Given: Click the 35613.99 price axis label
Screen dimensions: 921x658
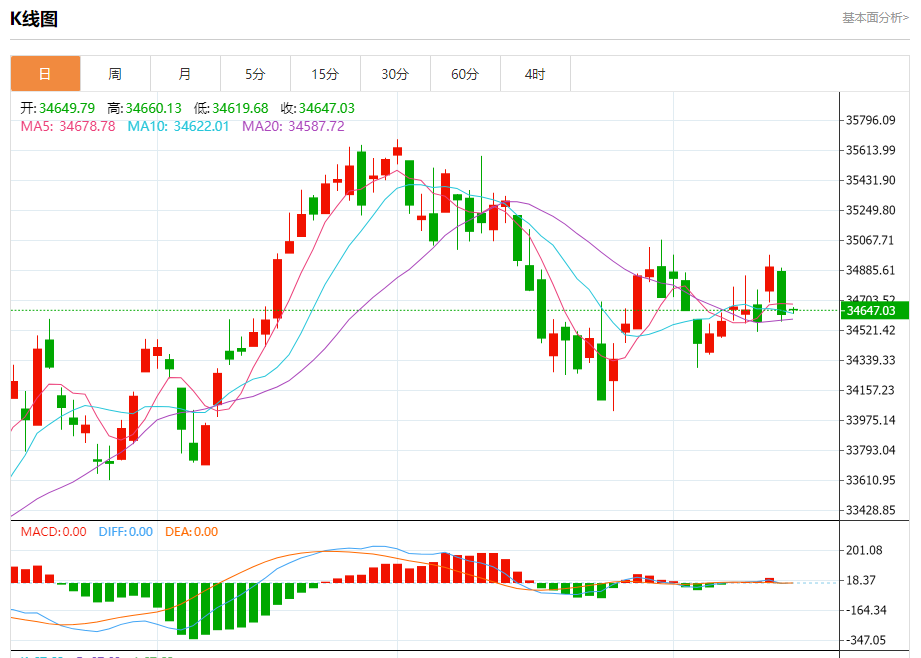Looking at the screenshot, I should [x=870, y=150].
